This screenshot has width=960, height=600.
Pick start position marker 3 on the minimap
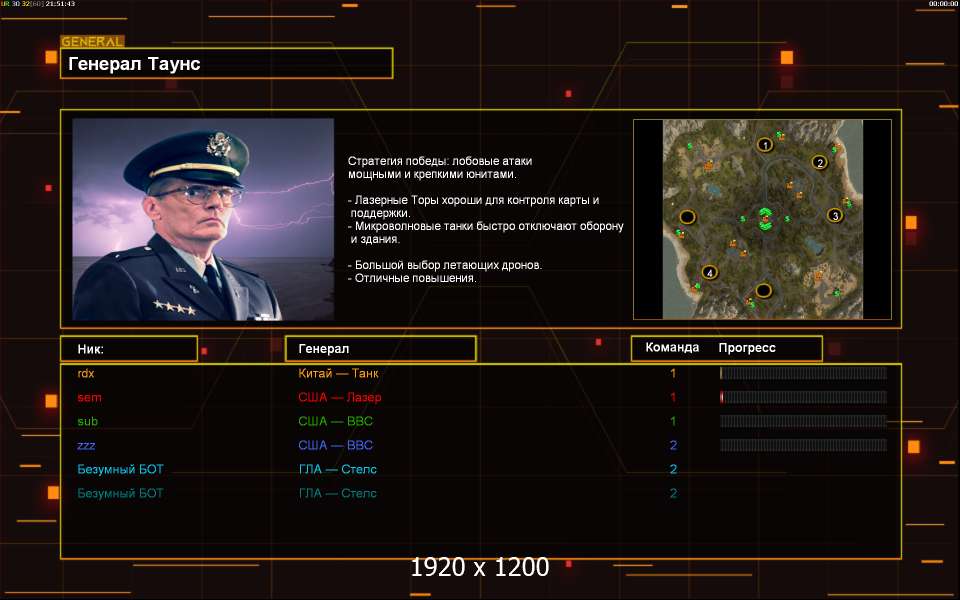(x=834, y=216)
